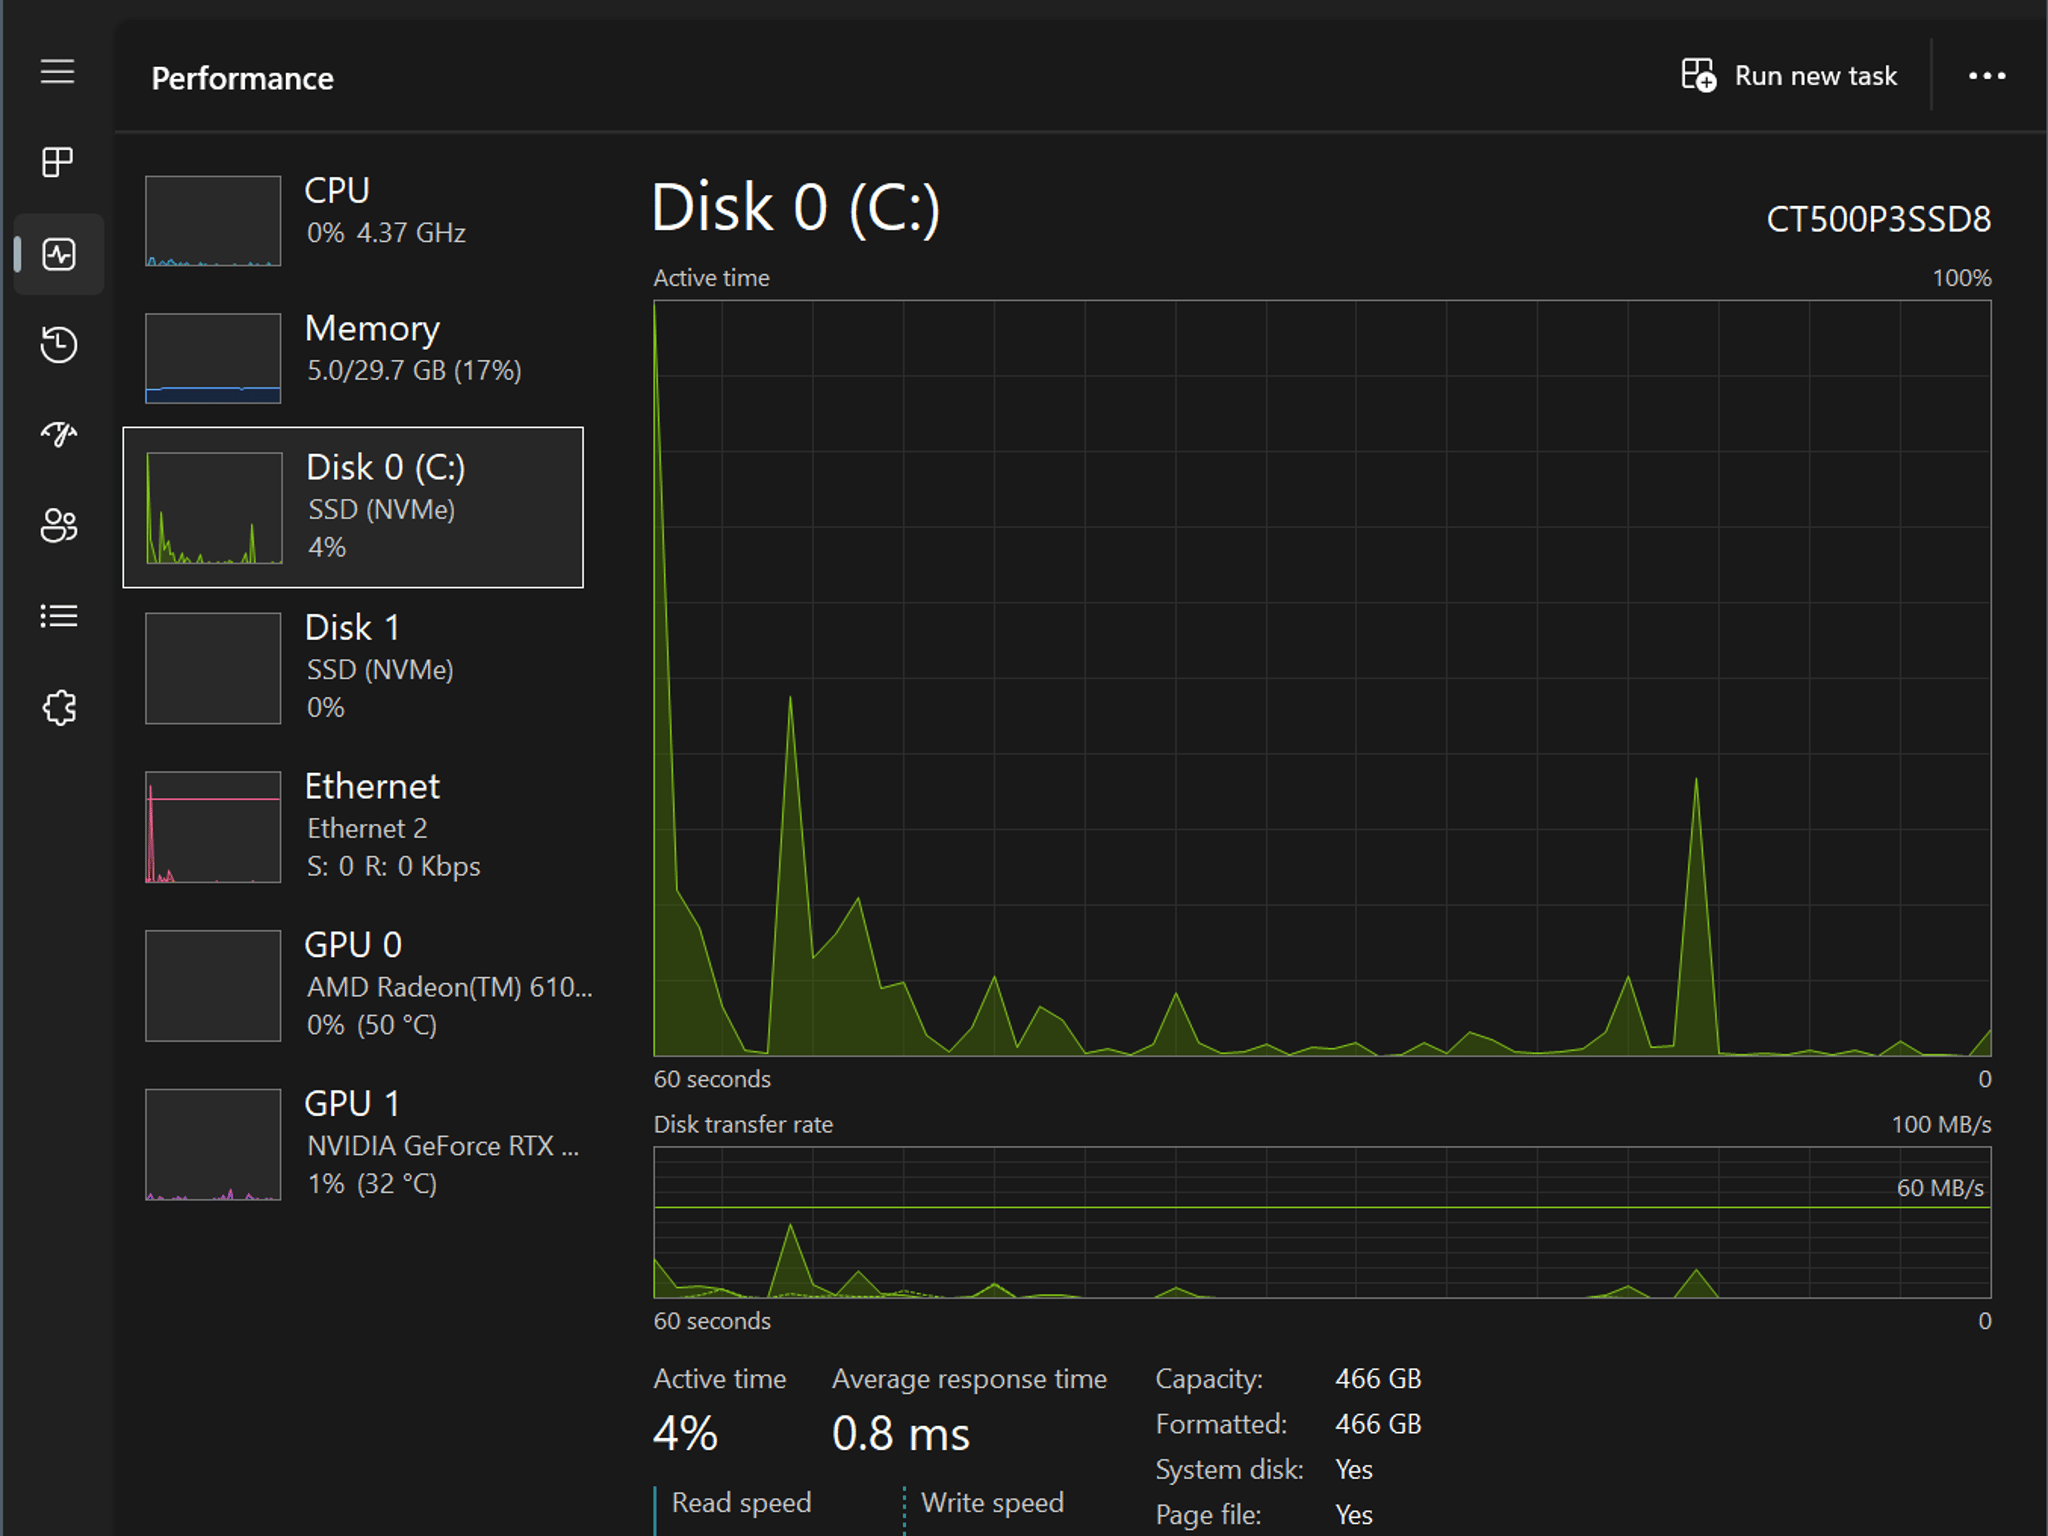This screenshot has height=1536, width=2048.
Task: Select the Performance page icon
Action: coord(58,254)
